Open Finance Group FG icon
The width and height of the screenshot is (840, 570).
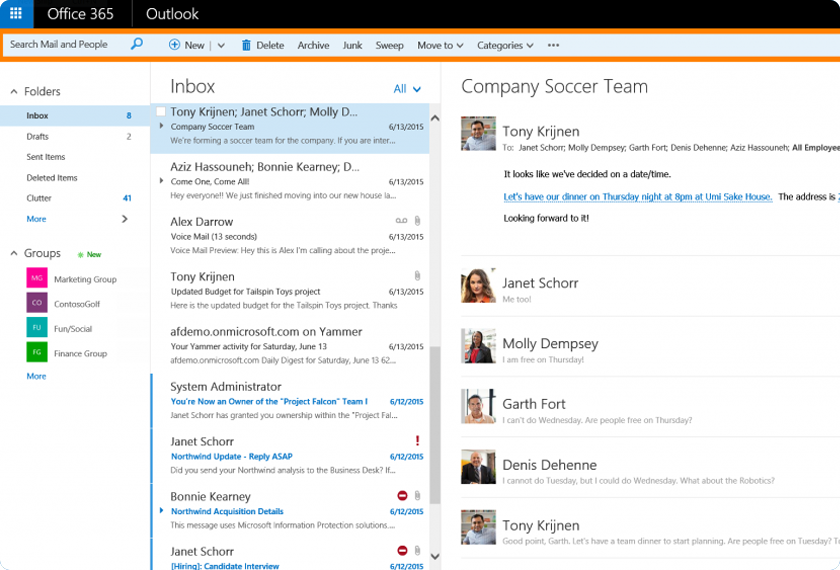click(36, 352)
